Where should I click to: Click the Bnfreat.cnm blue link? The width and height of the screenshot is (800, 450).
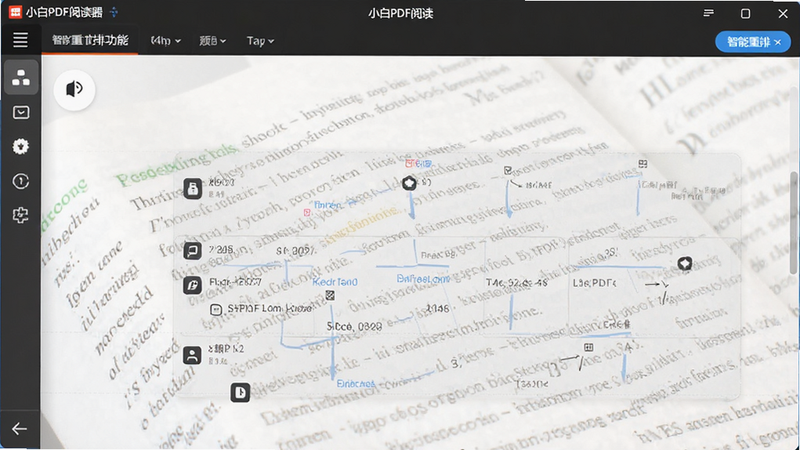pos(423,279)
